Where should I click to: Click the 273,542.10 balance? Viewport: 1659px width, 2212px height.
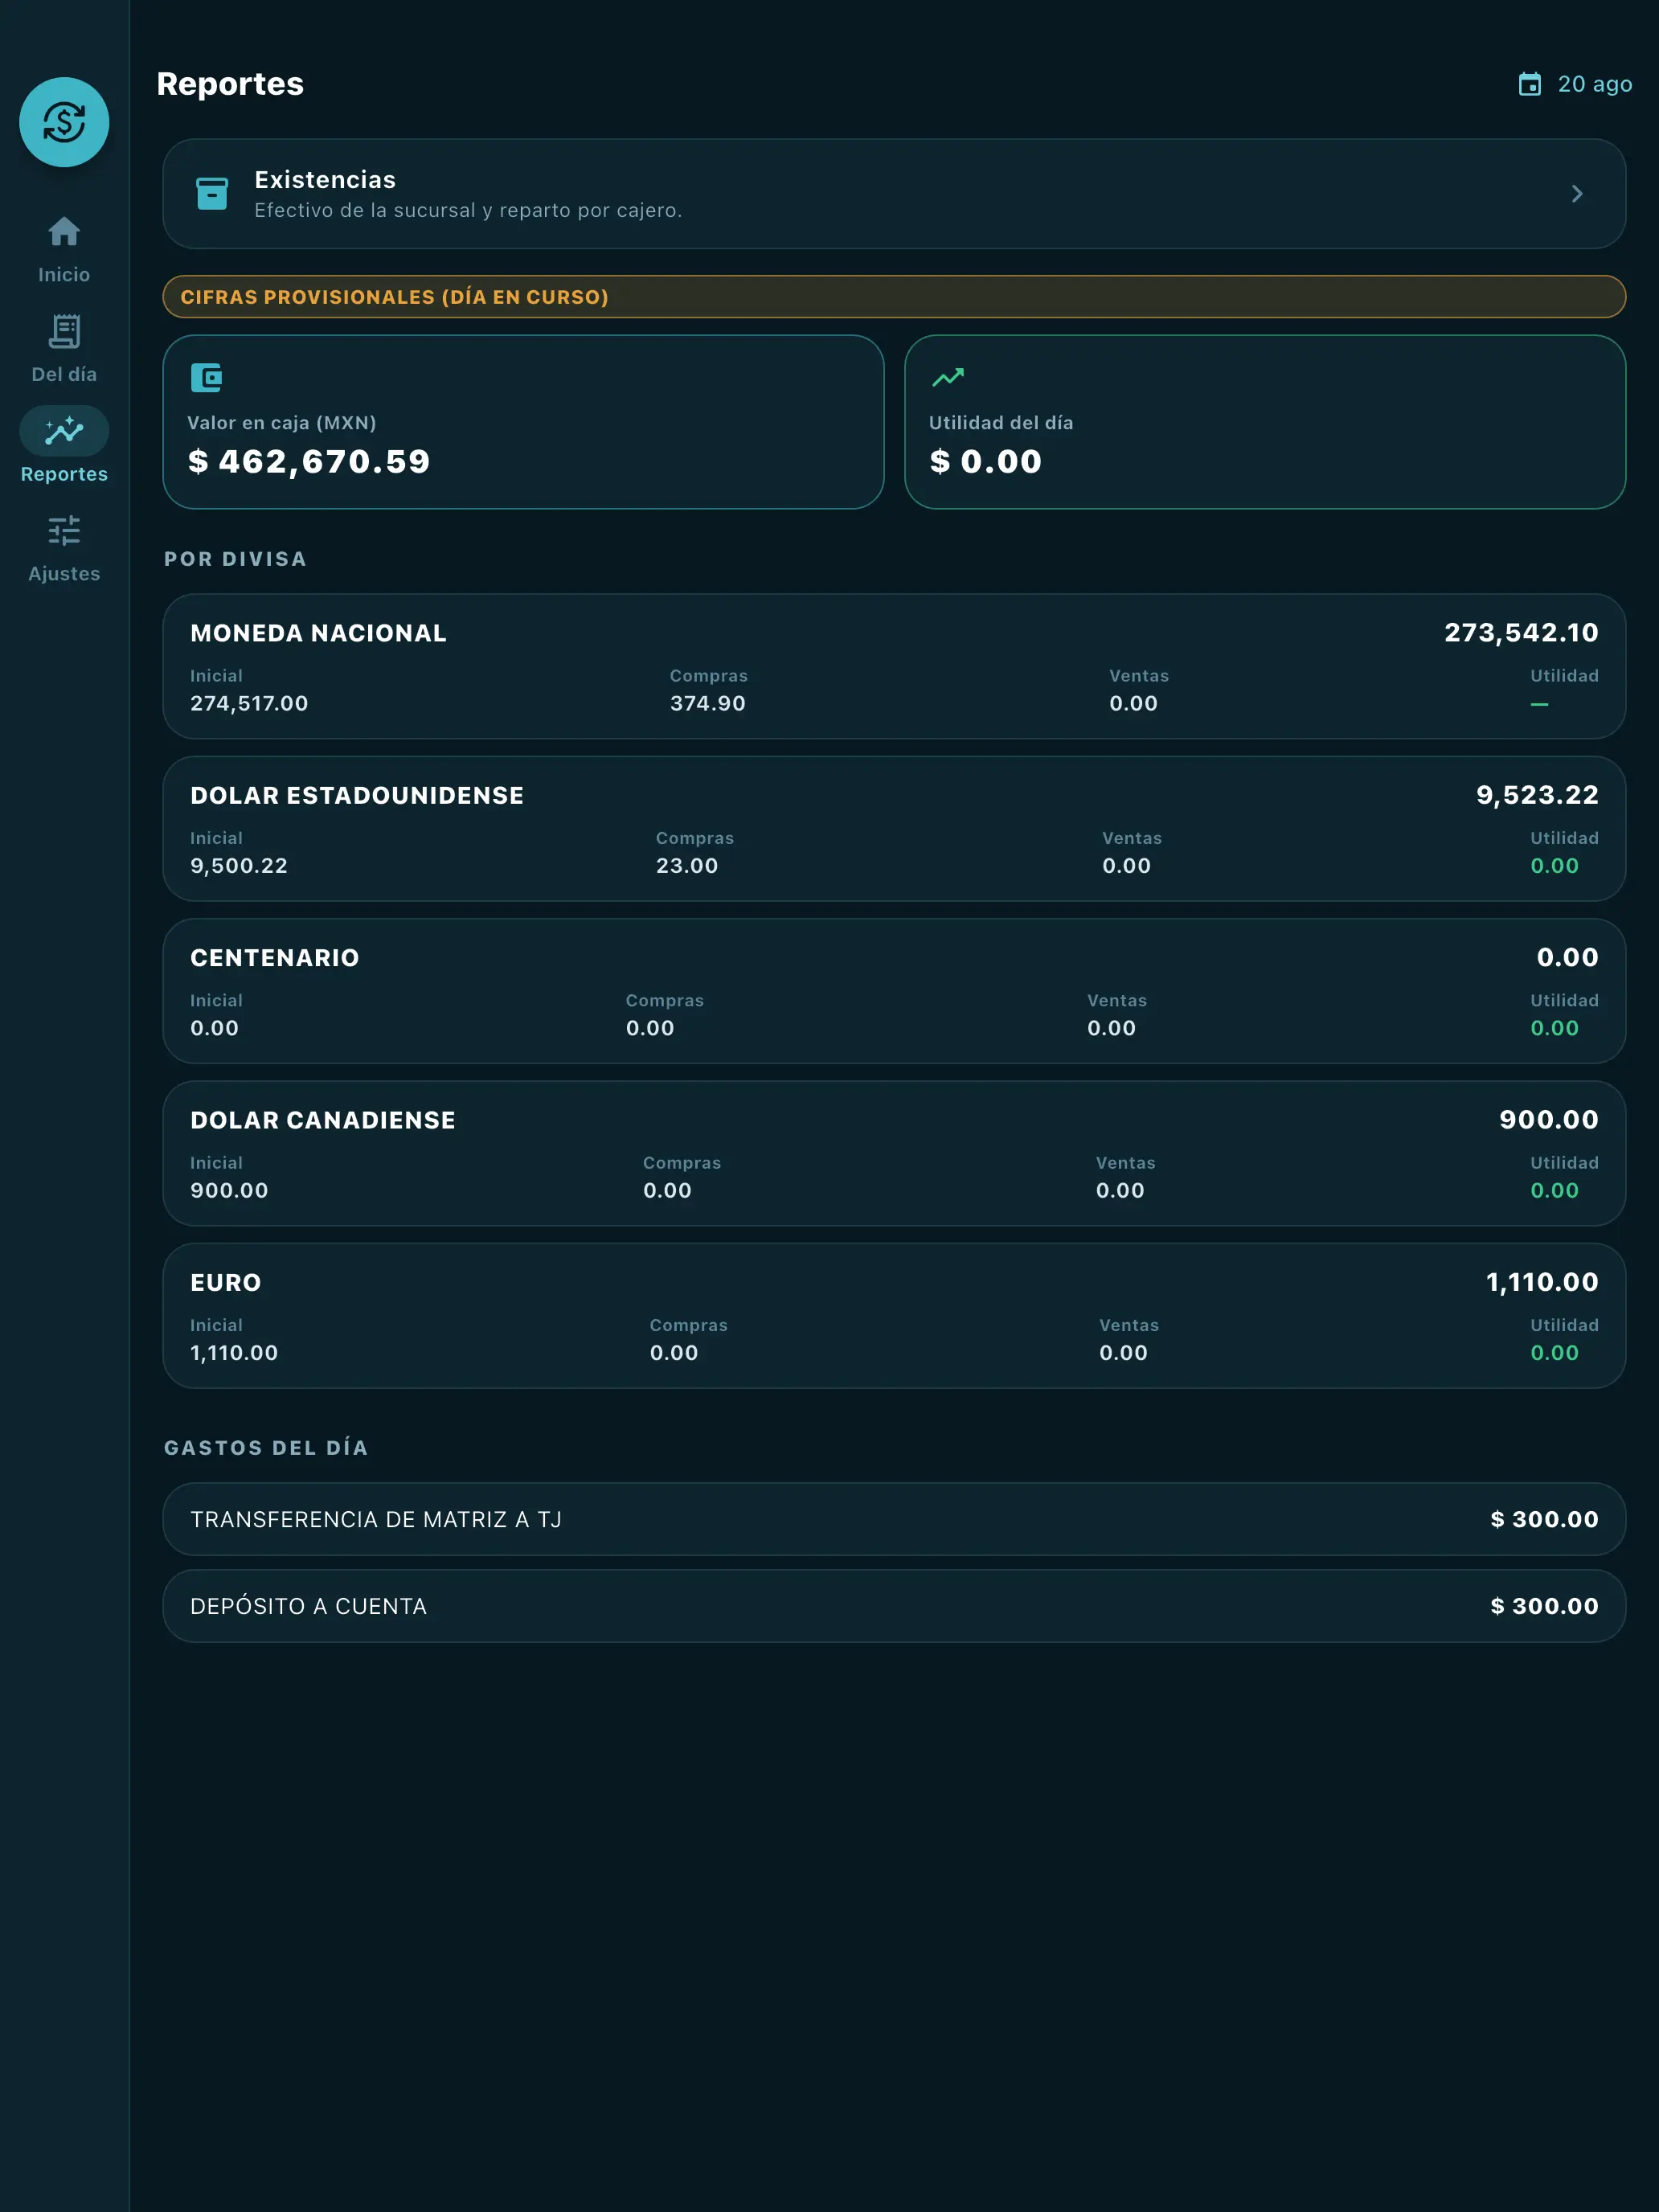coord(1521,633)
